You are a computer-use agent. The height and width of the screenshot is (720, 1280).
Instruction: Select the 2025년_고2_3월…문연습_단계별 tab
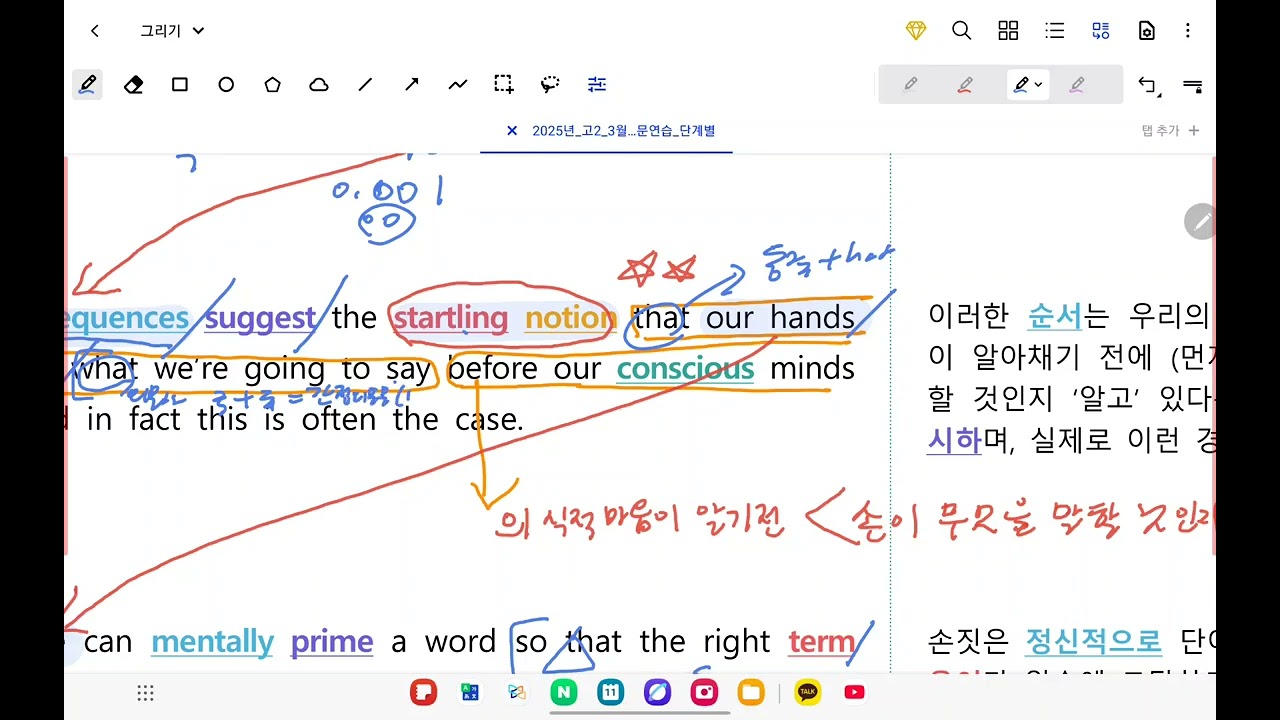point(623,130)
